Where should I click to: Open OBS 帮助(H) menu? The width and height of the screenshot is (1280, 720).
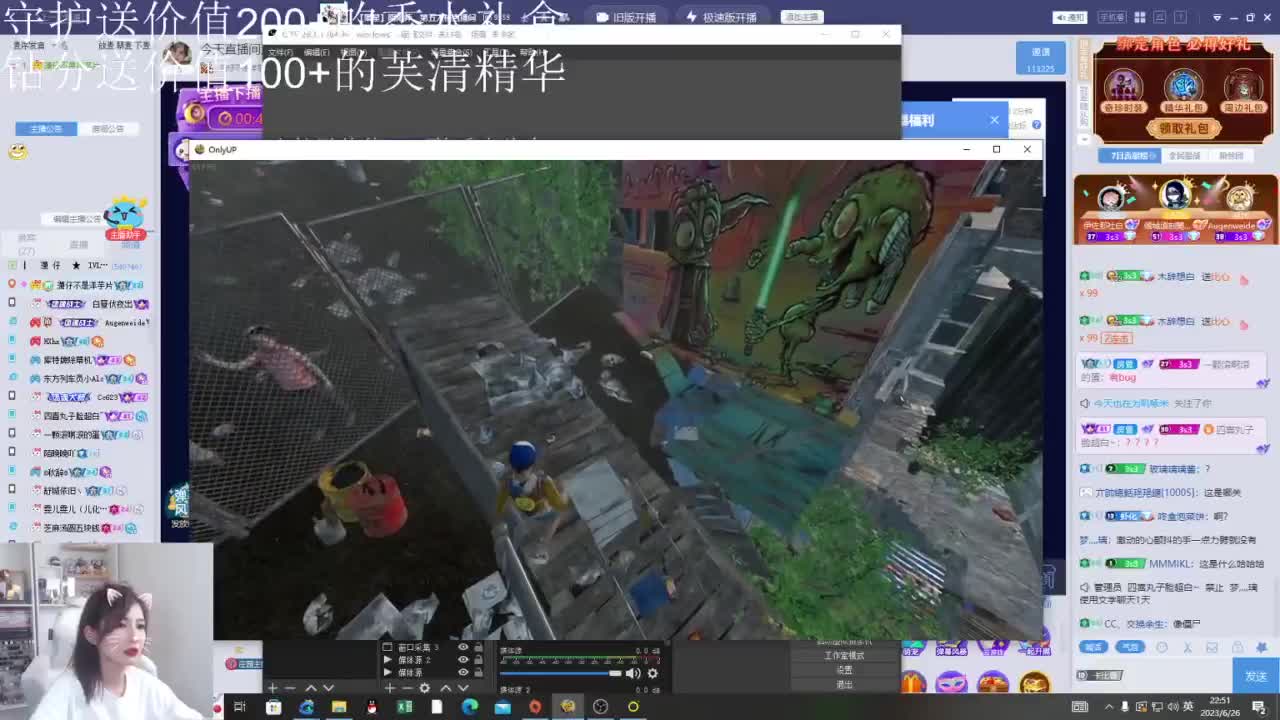click(533, 52)
